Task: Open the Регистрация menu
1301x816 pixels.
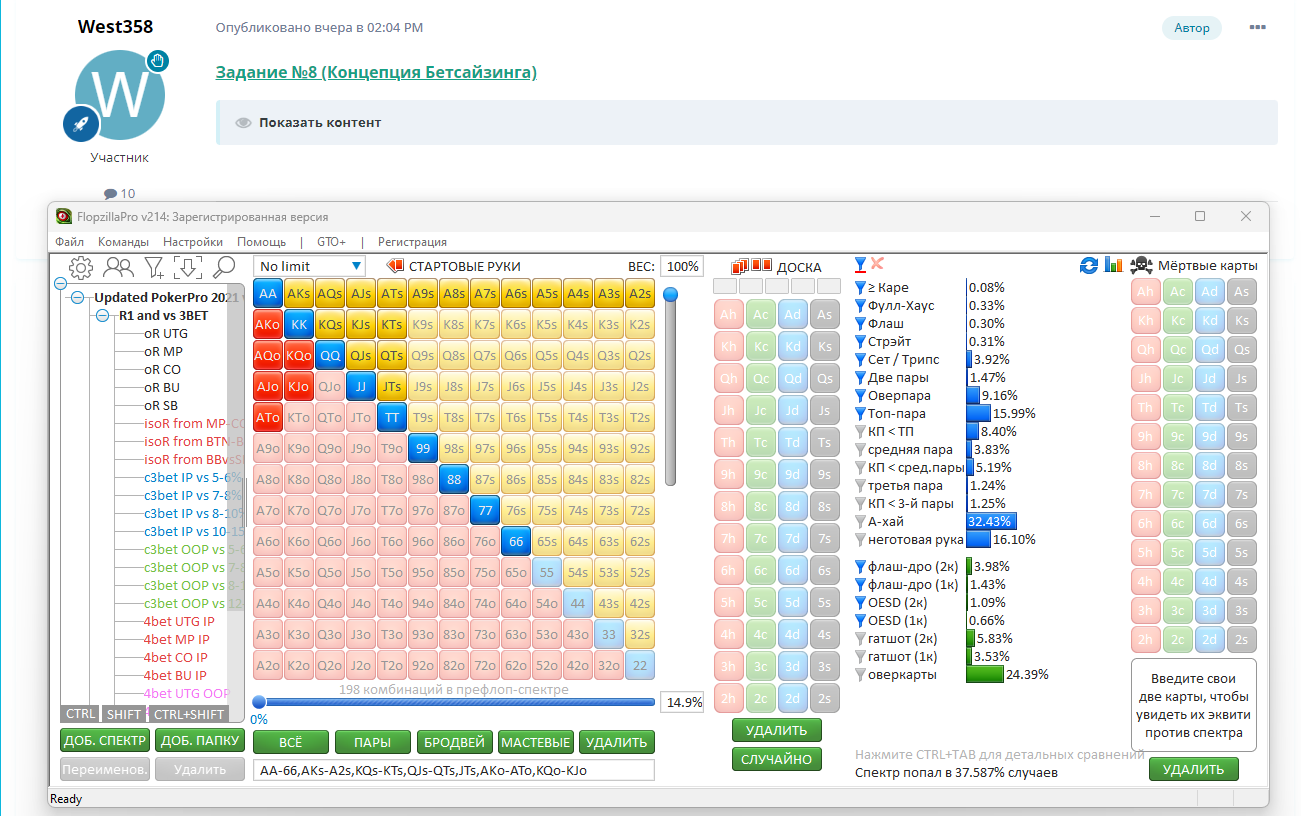Action: [412, 242]
